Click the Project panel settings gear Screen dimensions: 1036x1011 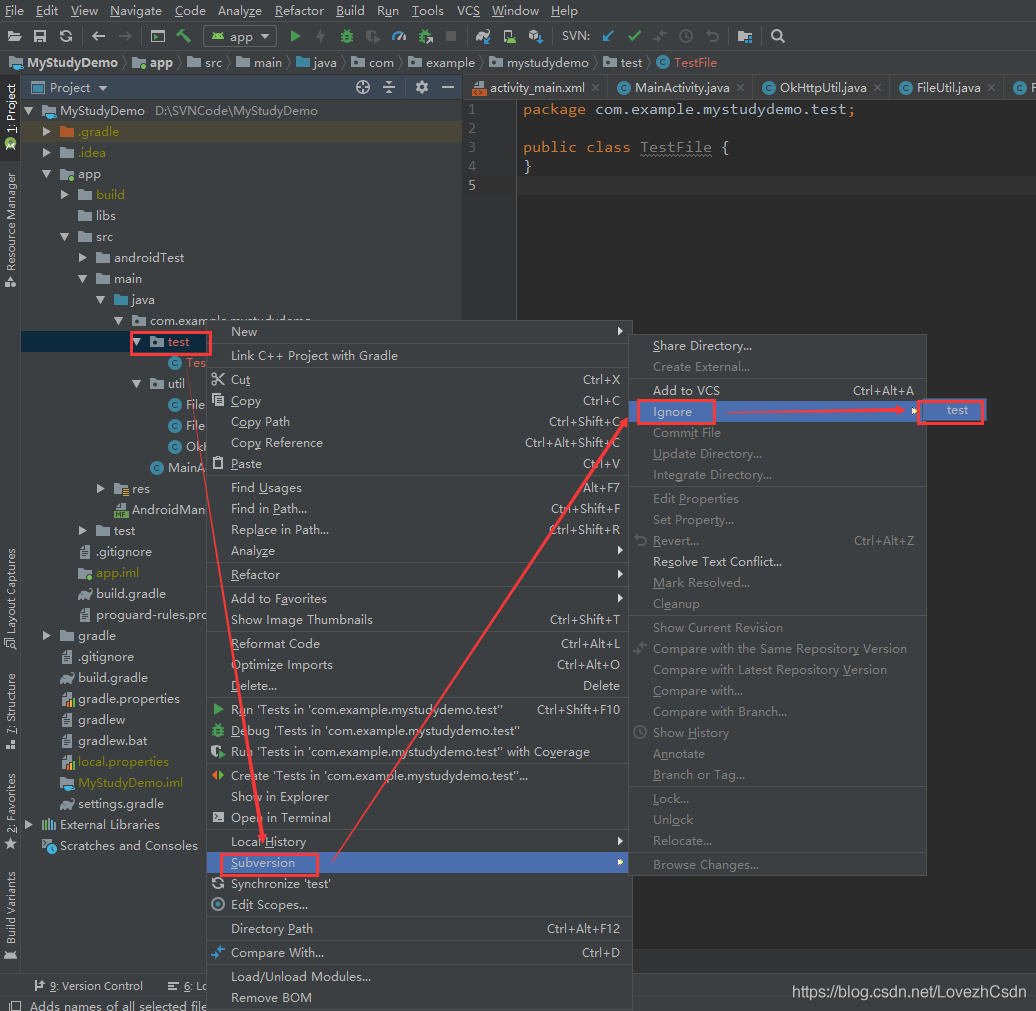pos(421,88)
